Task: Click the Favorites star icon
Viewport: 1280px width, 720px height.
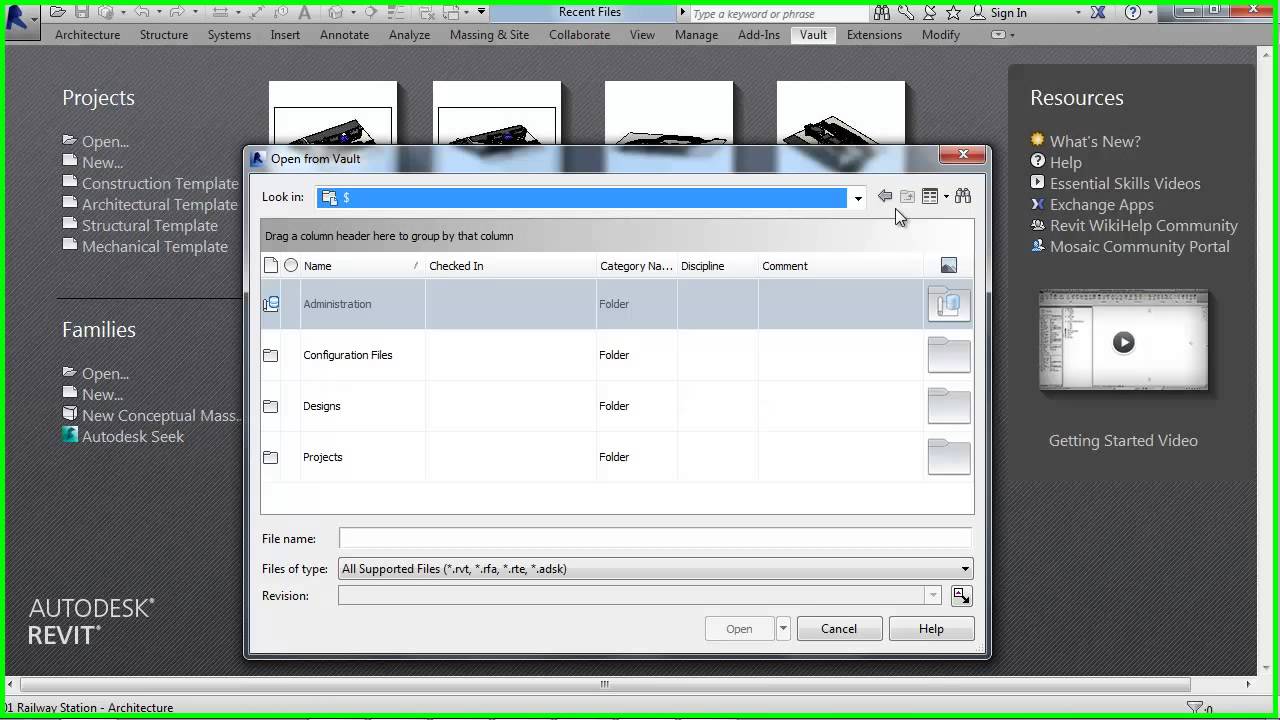Action: [x=953, y=13]
